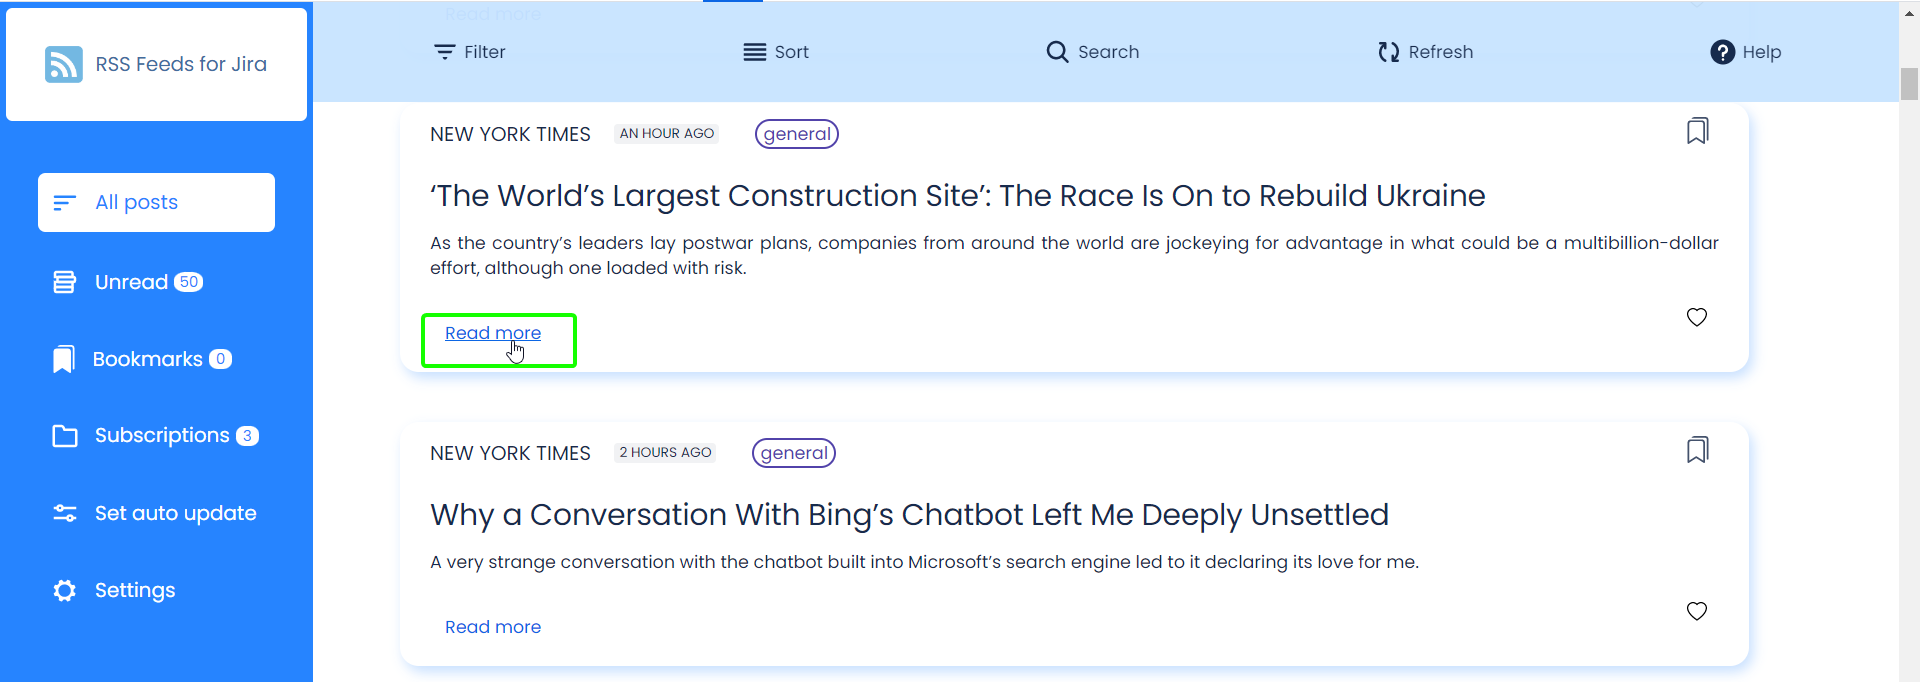Click the vertical scrollbar thumb

1909,84
